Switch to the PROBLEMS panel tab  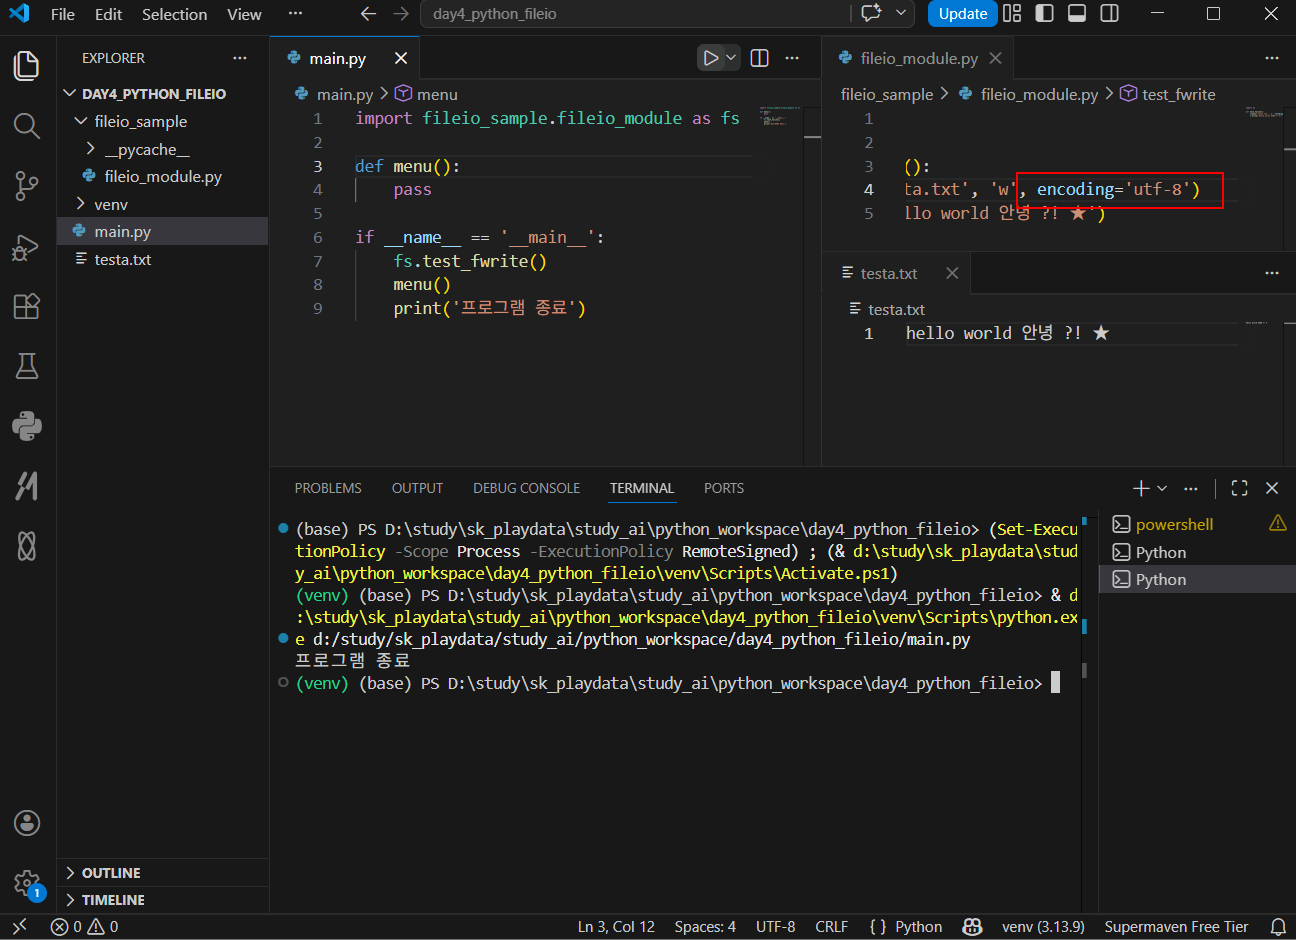pyautogui.click(x=328, y=488)
